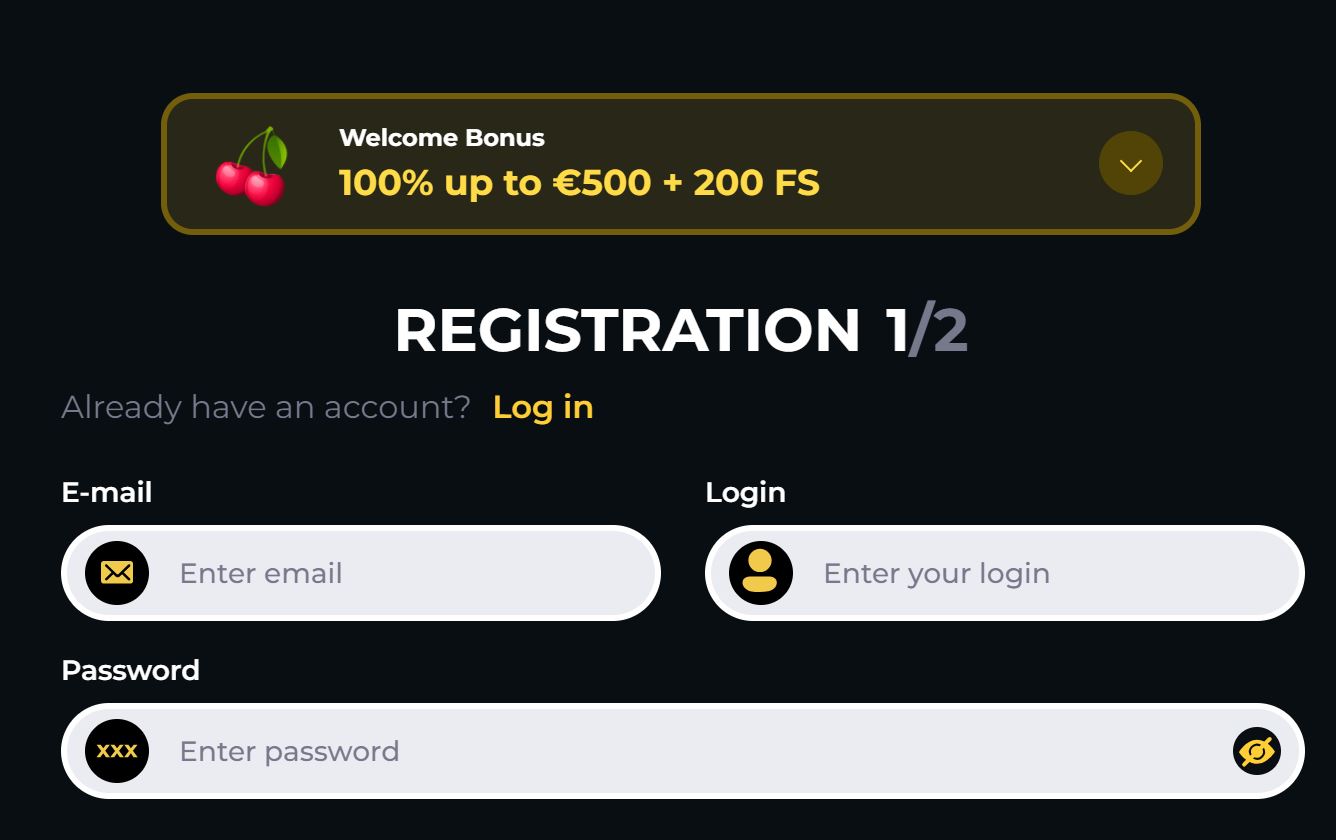The width and height of the screenshot is (1336, 840).
Task: Click the Password field label
Action: tap(130, 670)
